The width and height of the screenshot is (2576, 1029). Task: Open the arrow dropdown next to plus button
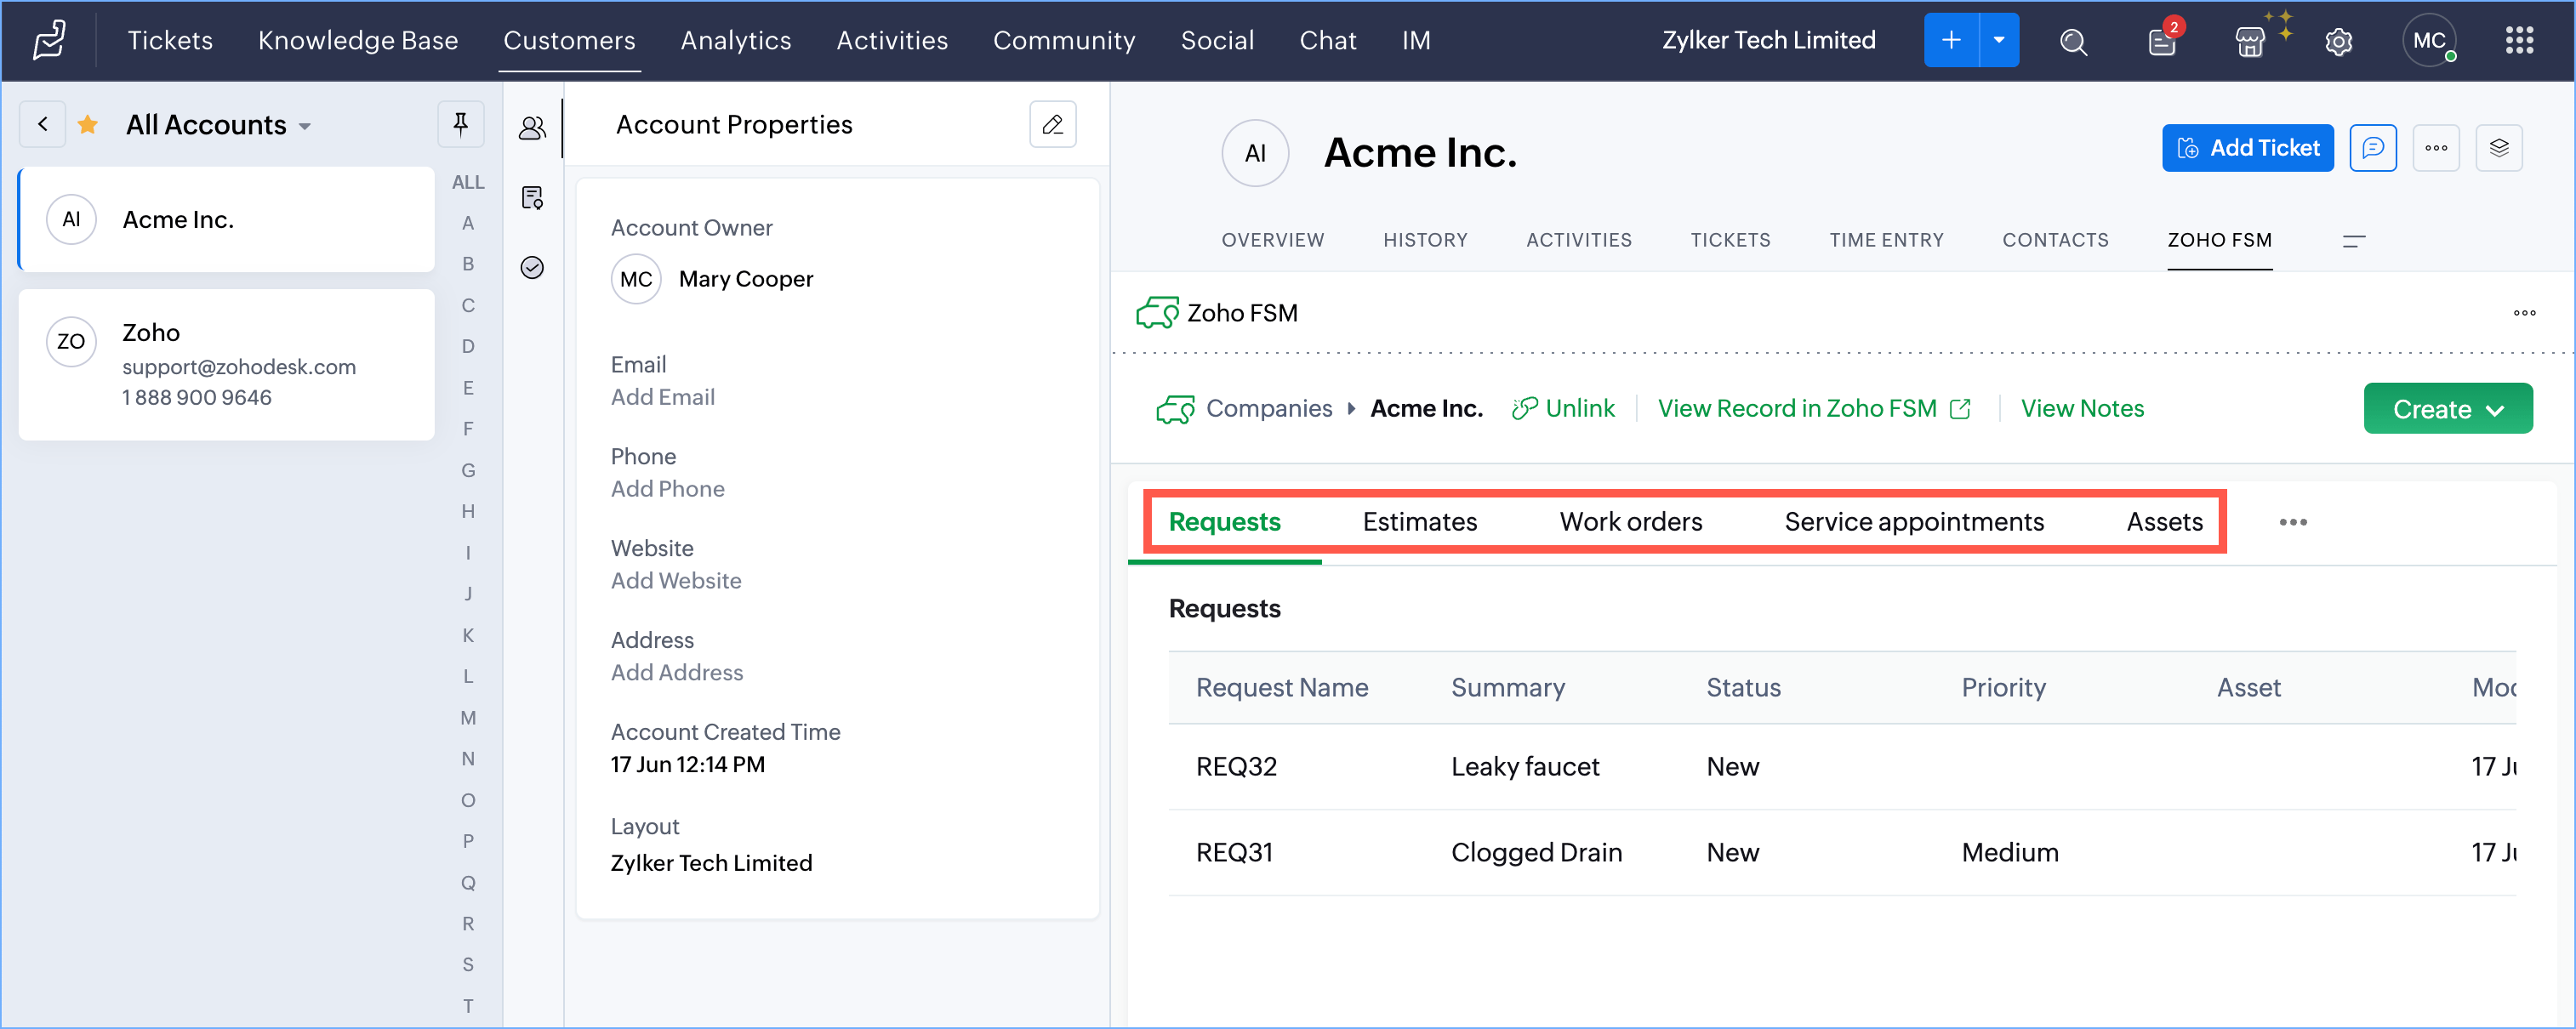point(1998,41)
